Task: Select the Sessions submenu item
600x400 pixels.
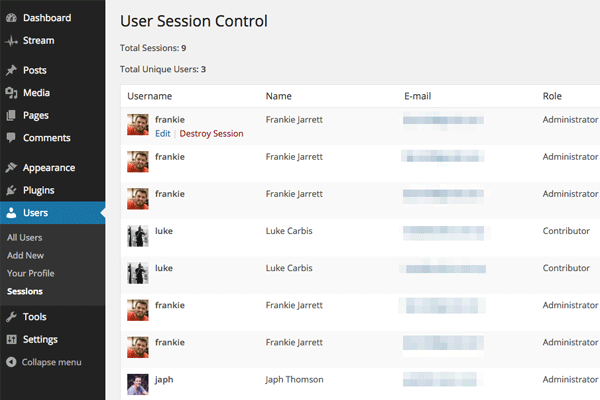Action: click(25, 292)
